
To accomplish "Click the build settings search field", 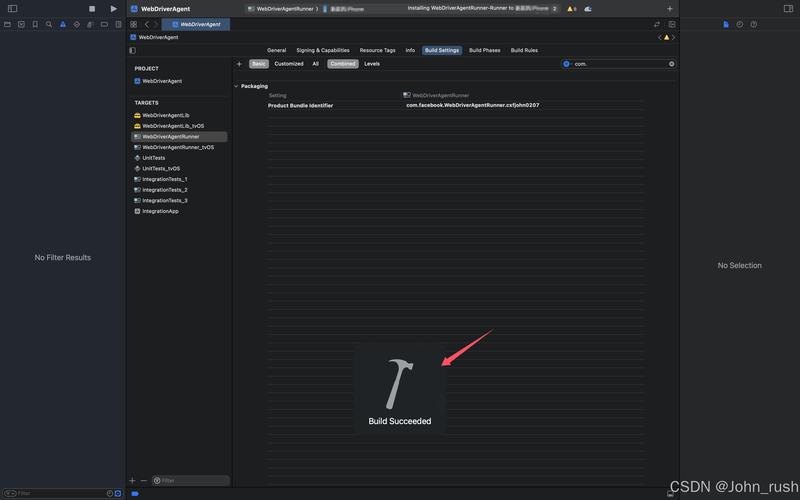I will tap(620, 64).
